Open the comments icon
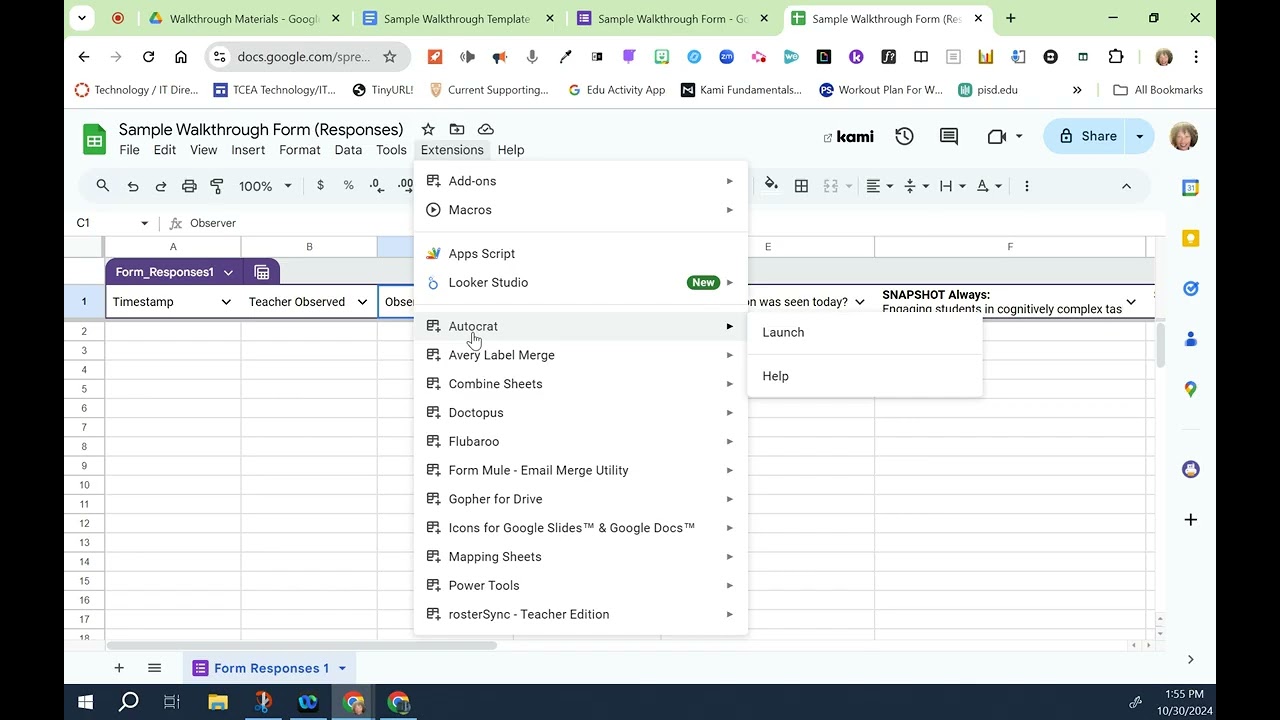Image resolution: width=1280 pixels, height=720 pixels. click(x=949, y=136)
